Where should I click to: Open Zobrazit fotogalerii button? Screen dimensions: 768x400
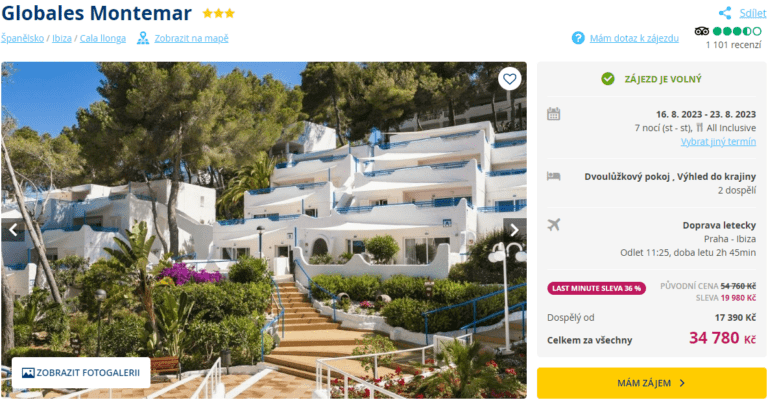click(81, 373)
